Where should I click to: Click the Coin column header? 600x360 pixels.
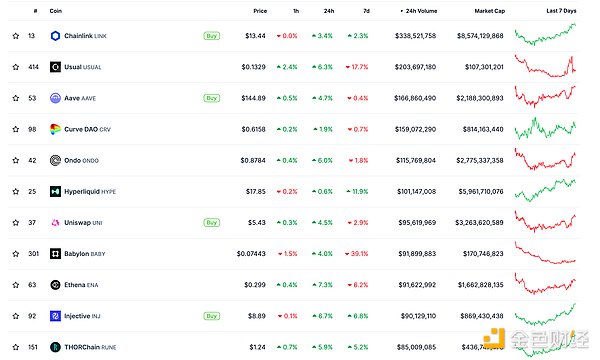pos(55,11)
